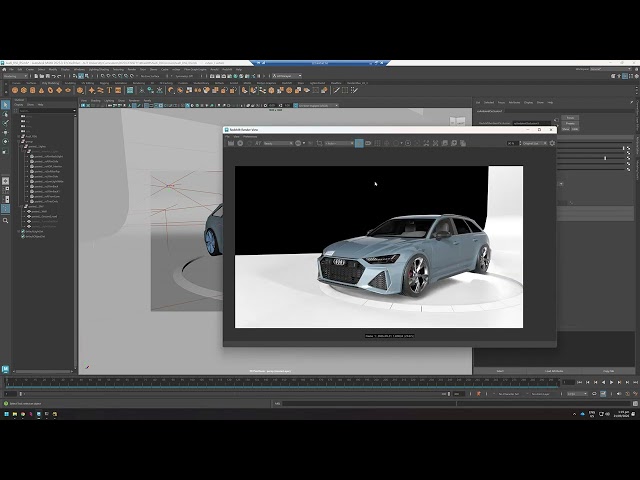Click the Focus button in Attribute Editor
The image size is (640, 480).
[x=570, y=118]
